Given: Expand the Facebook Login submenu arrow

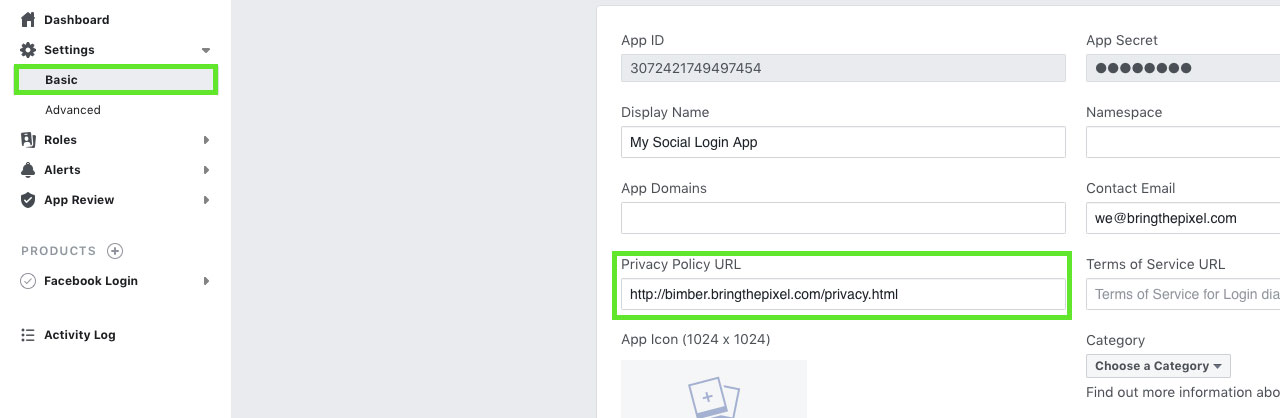Looking at the screenshot, I should (x=206, y=281).
